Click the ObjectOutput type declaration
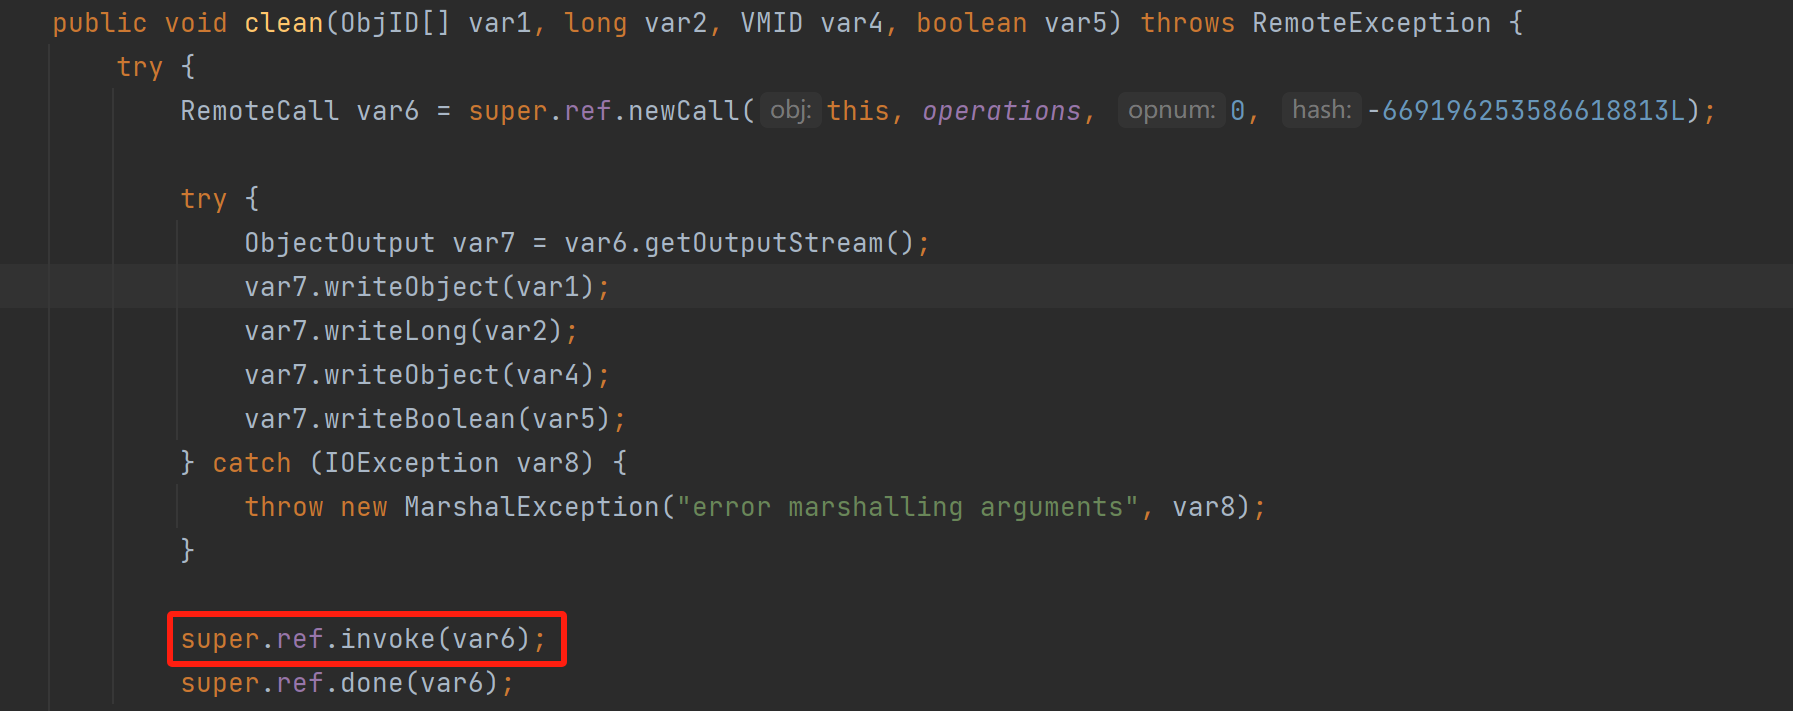The image size is (1793, 711). [x=339, y=243]
